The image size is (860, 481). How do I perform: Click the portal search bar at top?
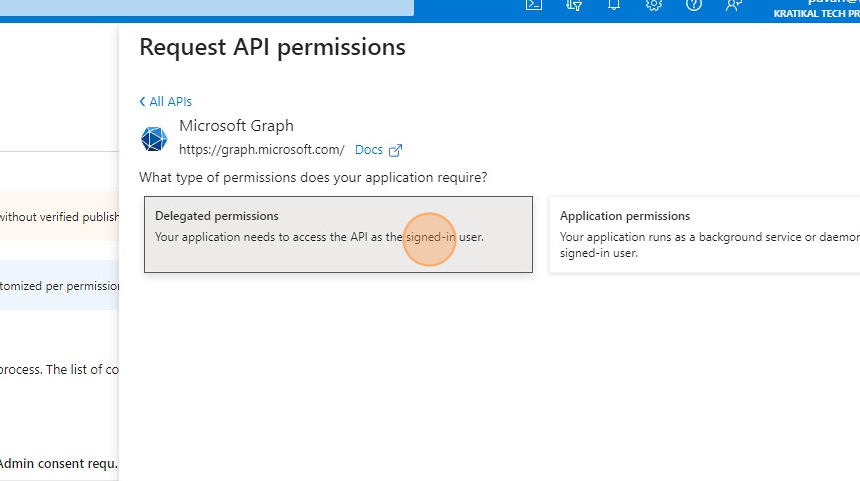[x=207, y=8]
